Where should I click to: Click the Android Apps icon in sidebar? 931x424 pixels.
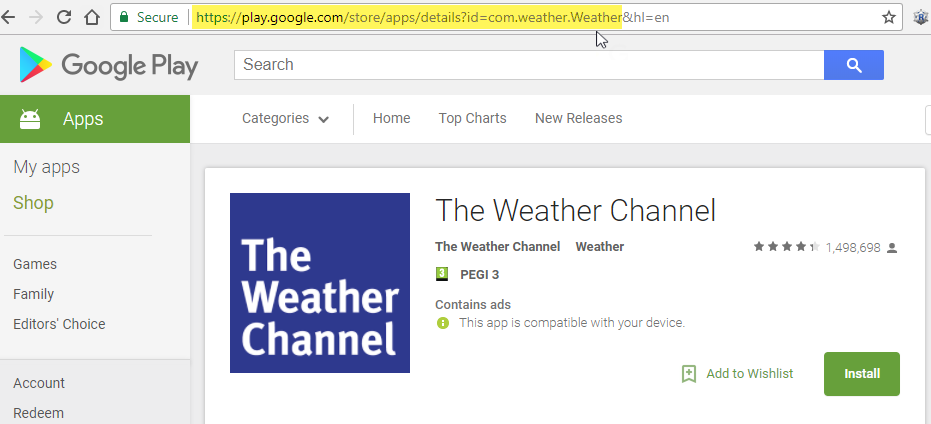pyautogui.click(x=30, y=119)
